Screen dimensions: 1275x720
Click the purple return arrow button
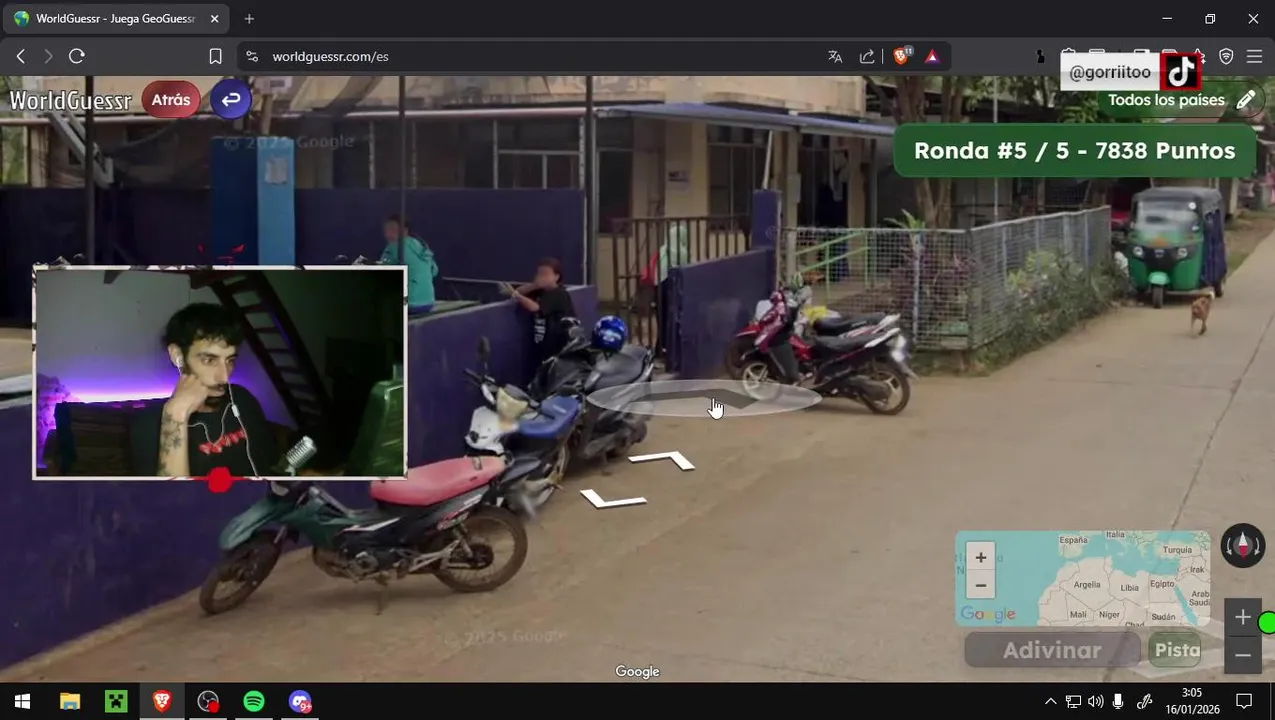pyautogui.click(x=231, y=99)
